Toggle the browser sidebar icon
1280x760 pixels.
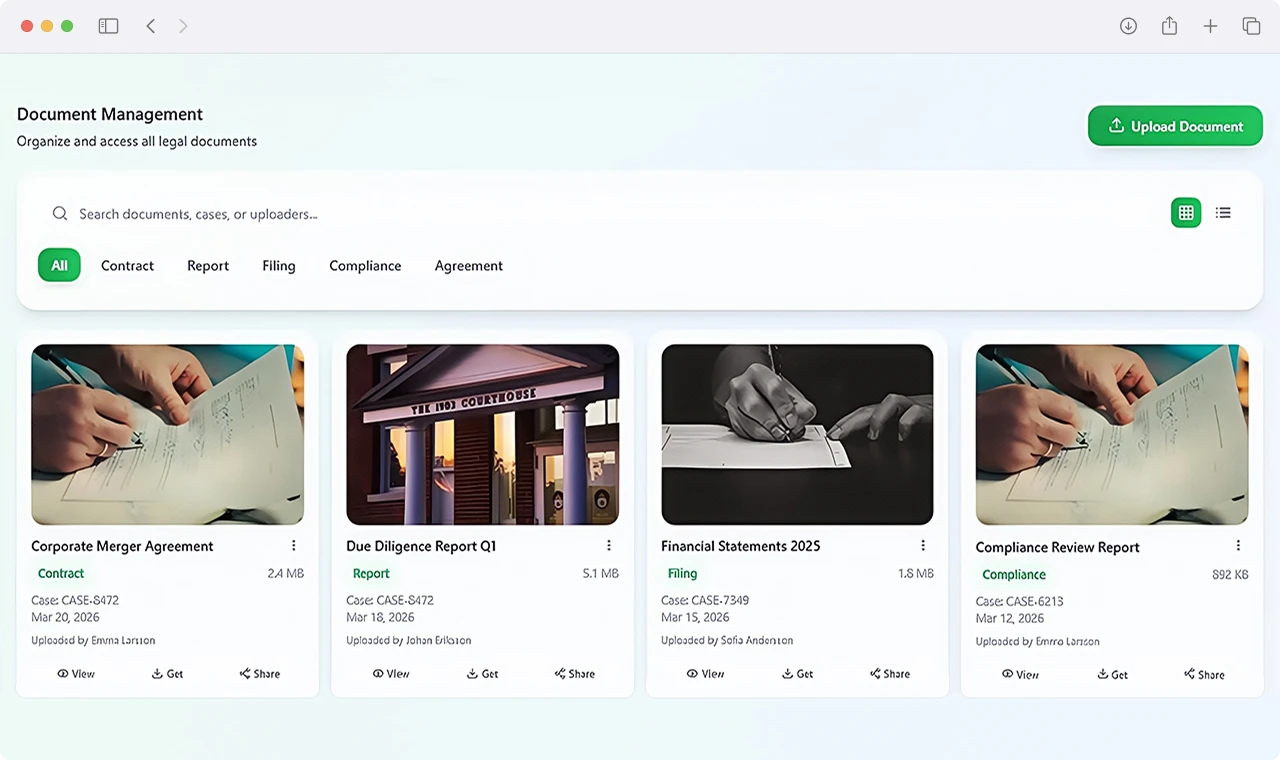click(x=108, y=26)
